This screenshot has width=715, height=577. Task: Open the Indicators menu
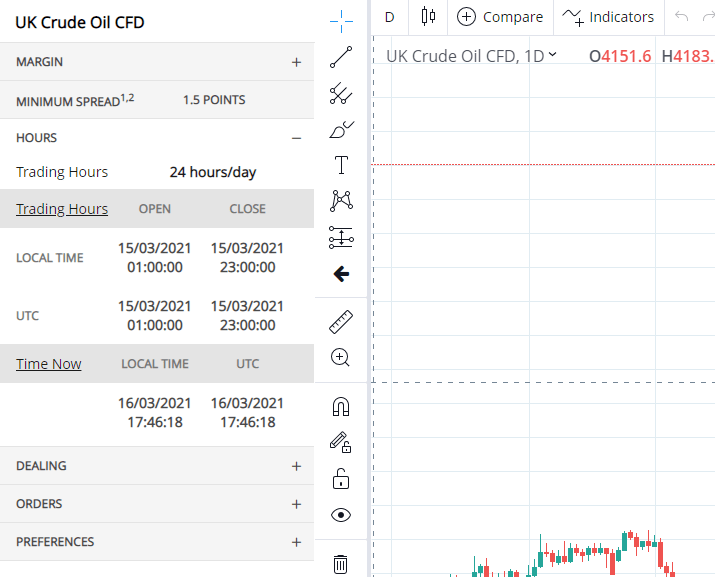(x=608, y=17)
